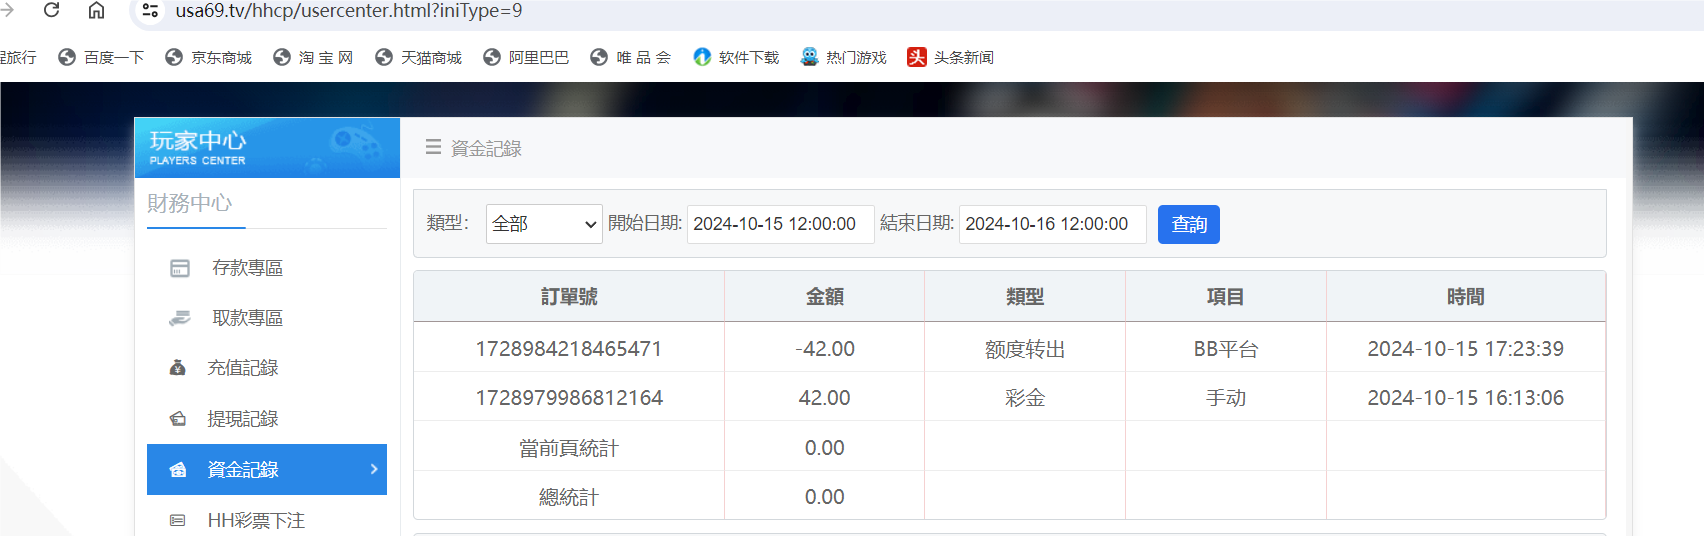This screenshot has height=536, width=1704.
Task: Go to the browser home page icon
Action: (96, 10)
